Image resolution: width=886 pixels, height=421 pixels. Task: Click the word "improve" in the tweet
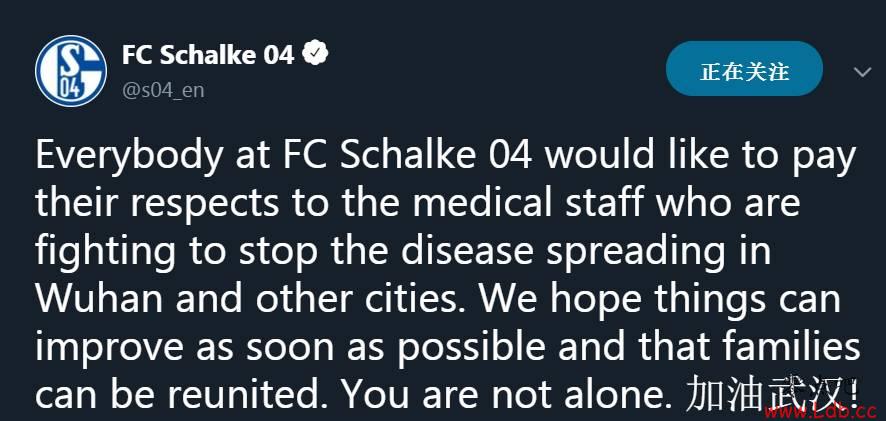[x=110, y=346]
